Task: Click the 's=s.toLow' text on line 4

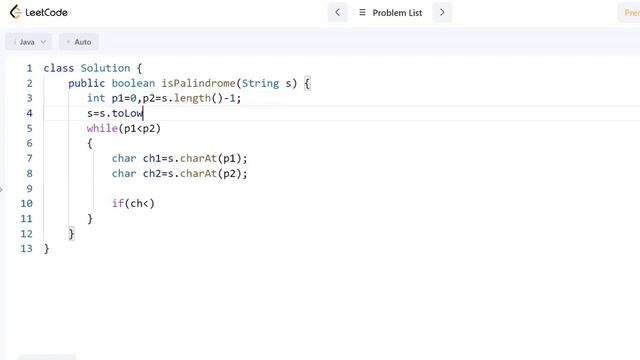Action: (115, 113)
